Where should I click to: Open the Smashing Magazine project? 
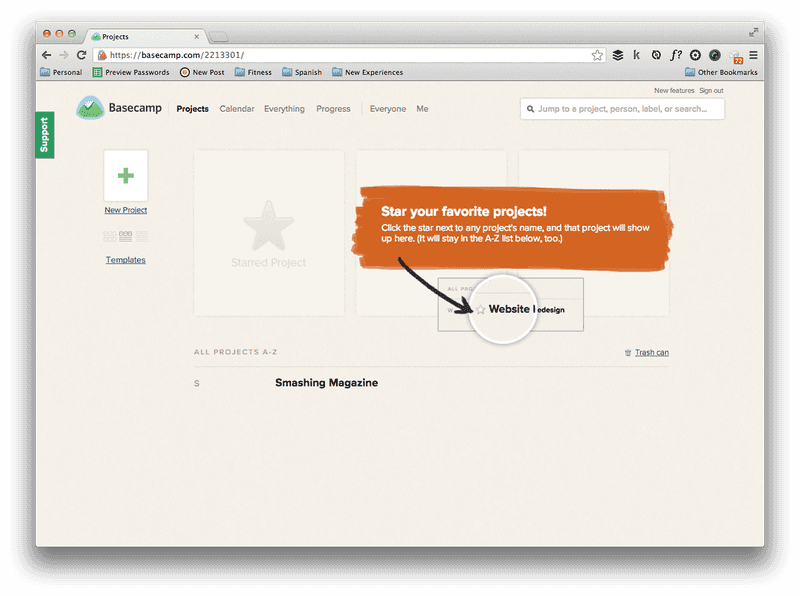click(327, 383)
